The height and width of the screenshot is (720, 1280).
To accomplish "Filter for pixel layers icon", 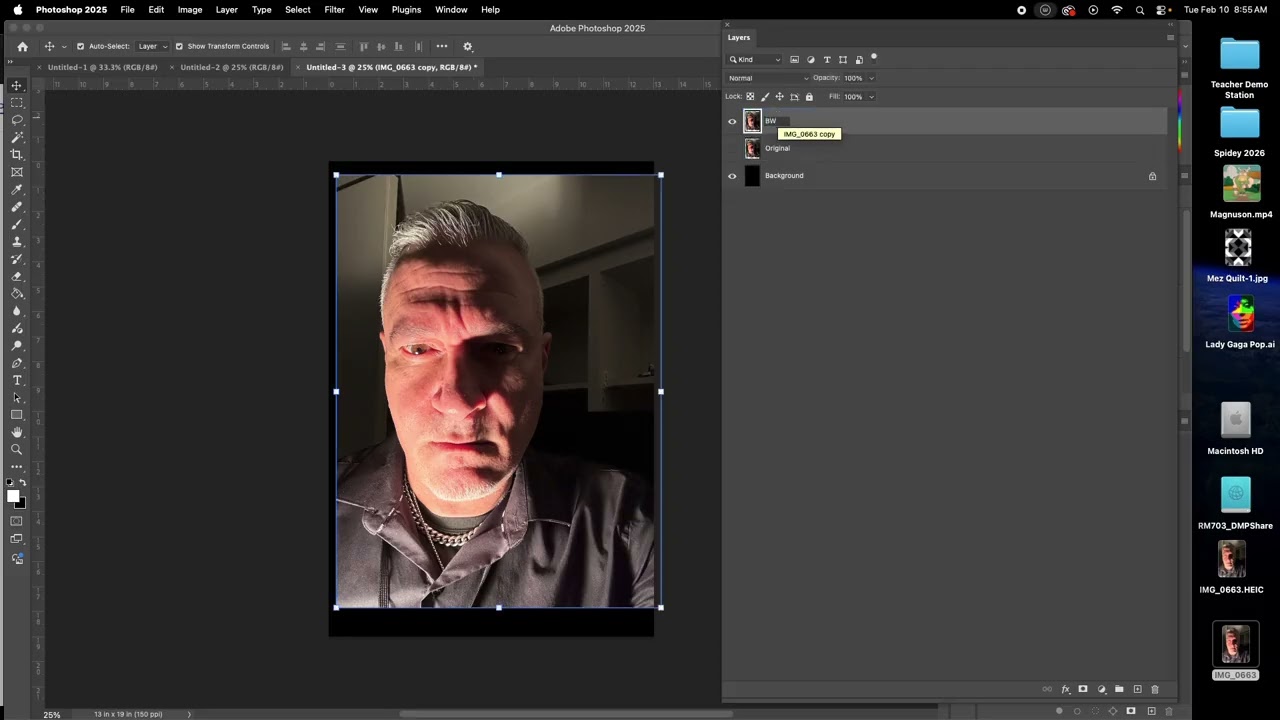I will (795, 60).
